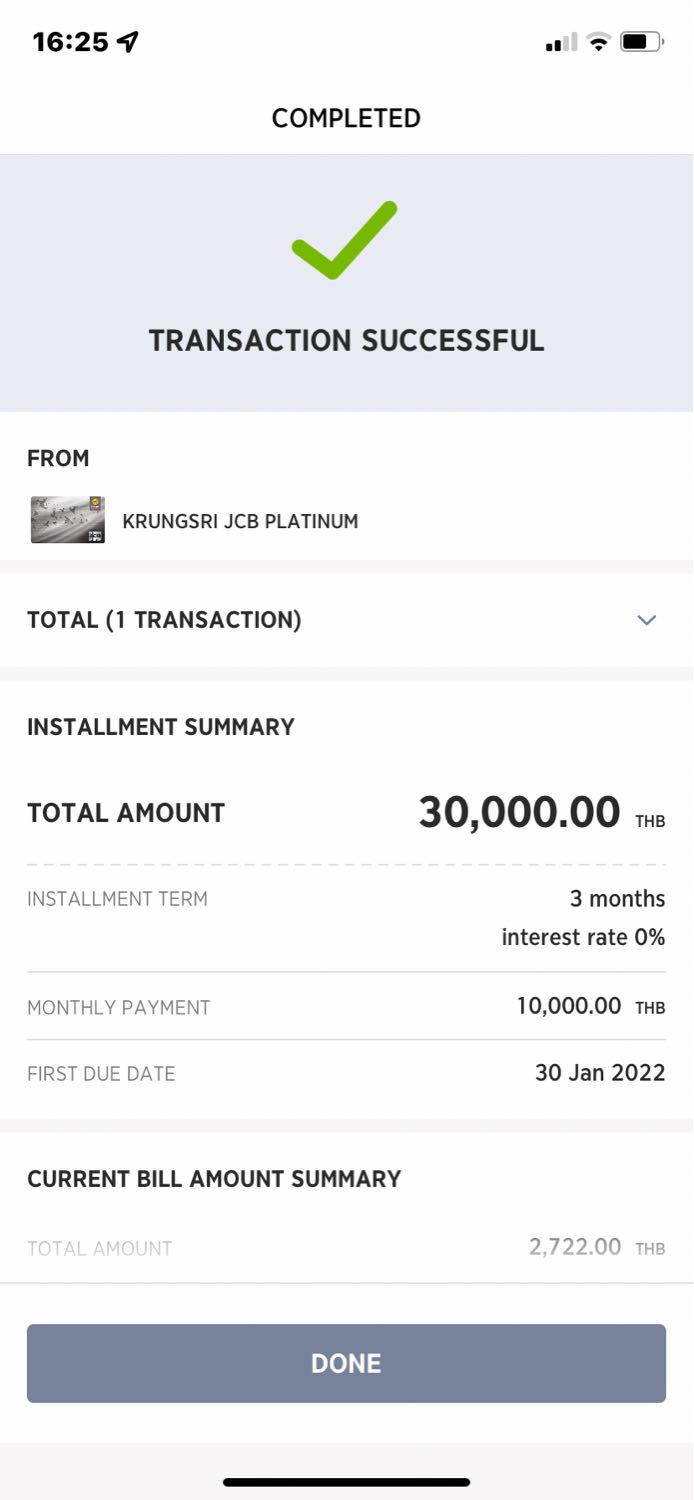694x1500 pixels.
Task: Tap the 2,722.00 current bill amount
Action: (575, 1247)
